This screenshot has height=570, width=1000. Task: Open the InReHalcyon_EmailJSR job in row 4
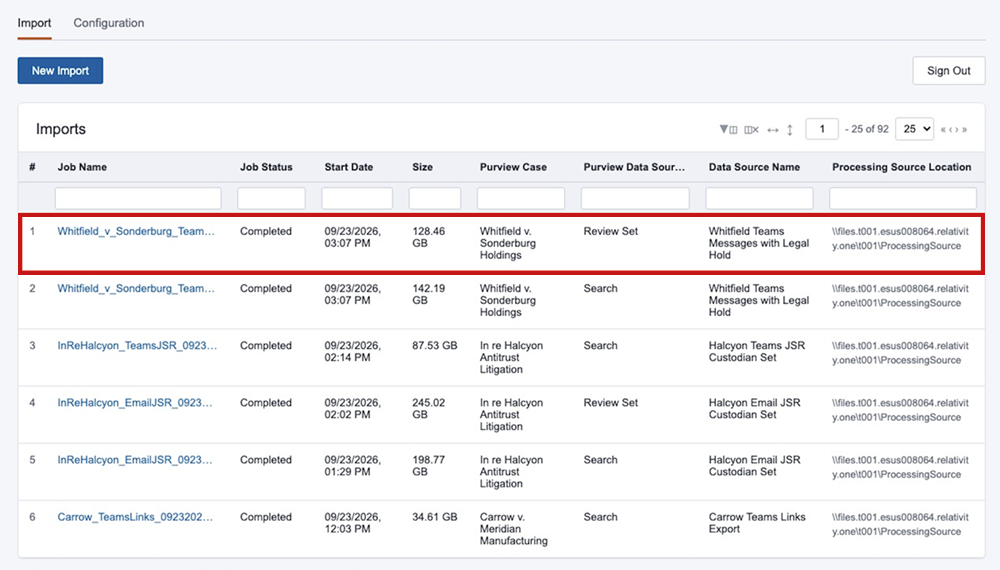[135, 403]
